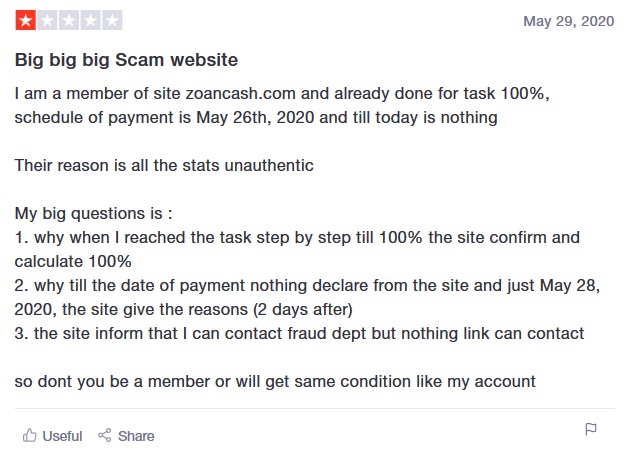Click the sentence about stats unauthentic
This screenshot has height=463, width=627.
164,166
